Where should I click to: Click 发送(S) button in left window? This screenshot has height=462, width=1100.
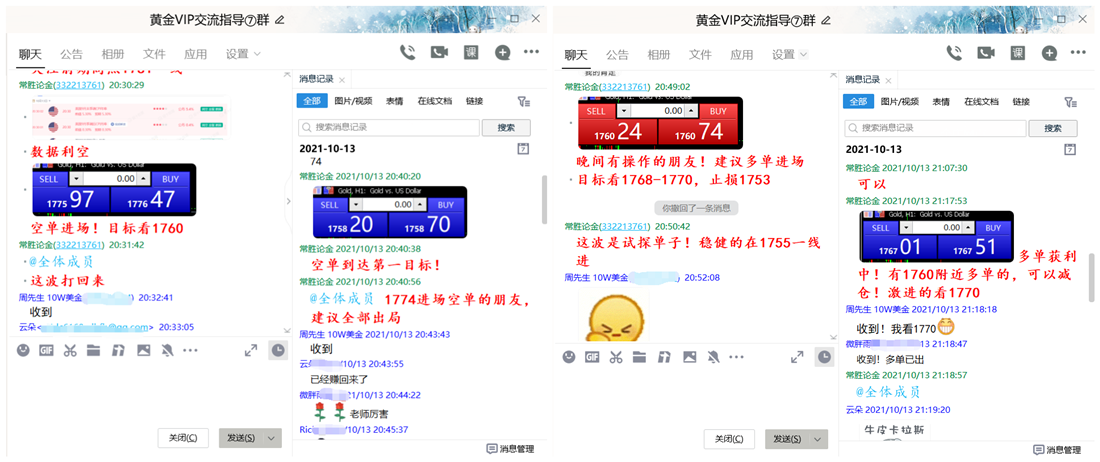[x=241, y=438]
